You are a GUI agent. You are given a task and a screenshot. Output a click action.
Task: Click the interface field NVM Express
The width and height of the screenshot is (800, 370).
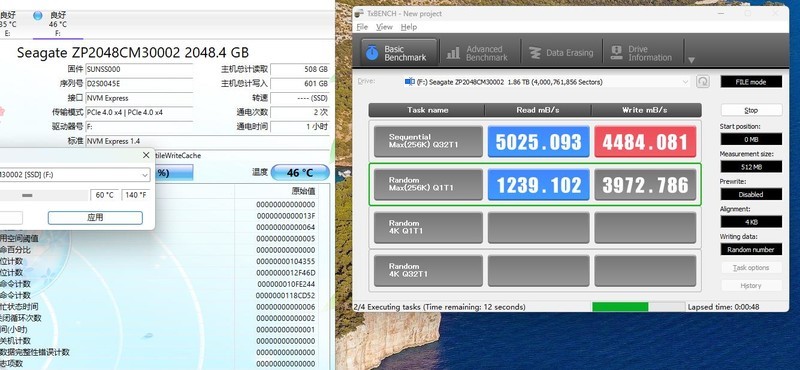(139, 98)
